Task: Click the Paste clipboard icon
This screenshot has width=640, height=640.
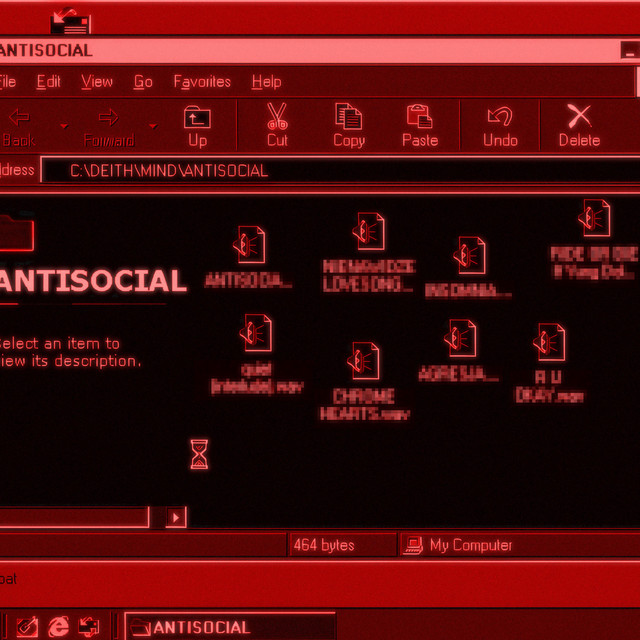Action: tap(419, 117)
